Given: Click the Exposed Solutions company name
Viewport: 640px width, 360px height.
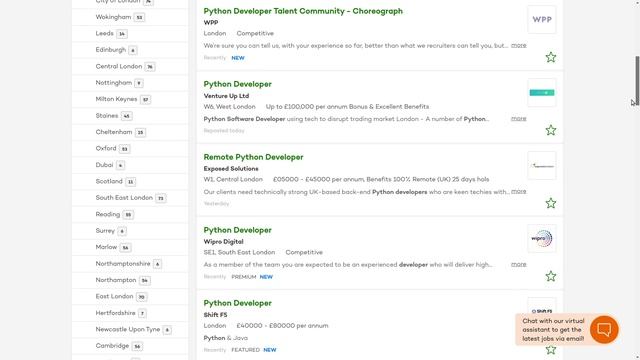Looking at the screenshot, I should [231, 169].
